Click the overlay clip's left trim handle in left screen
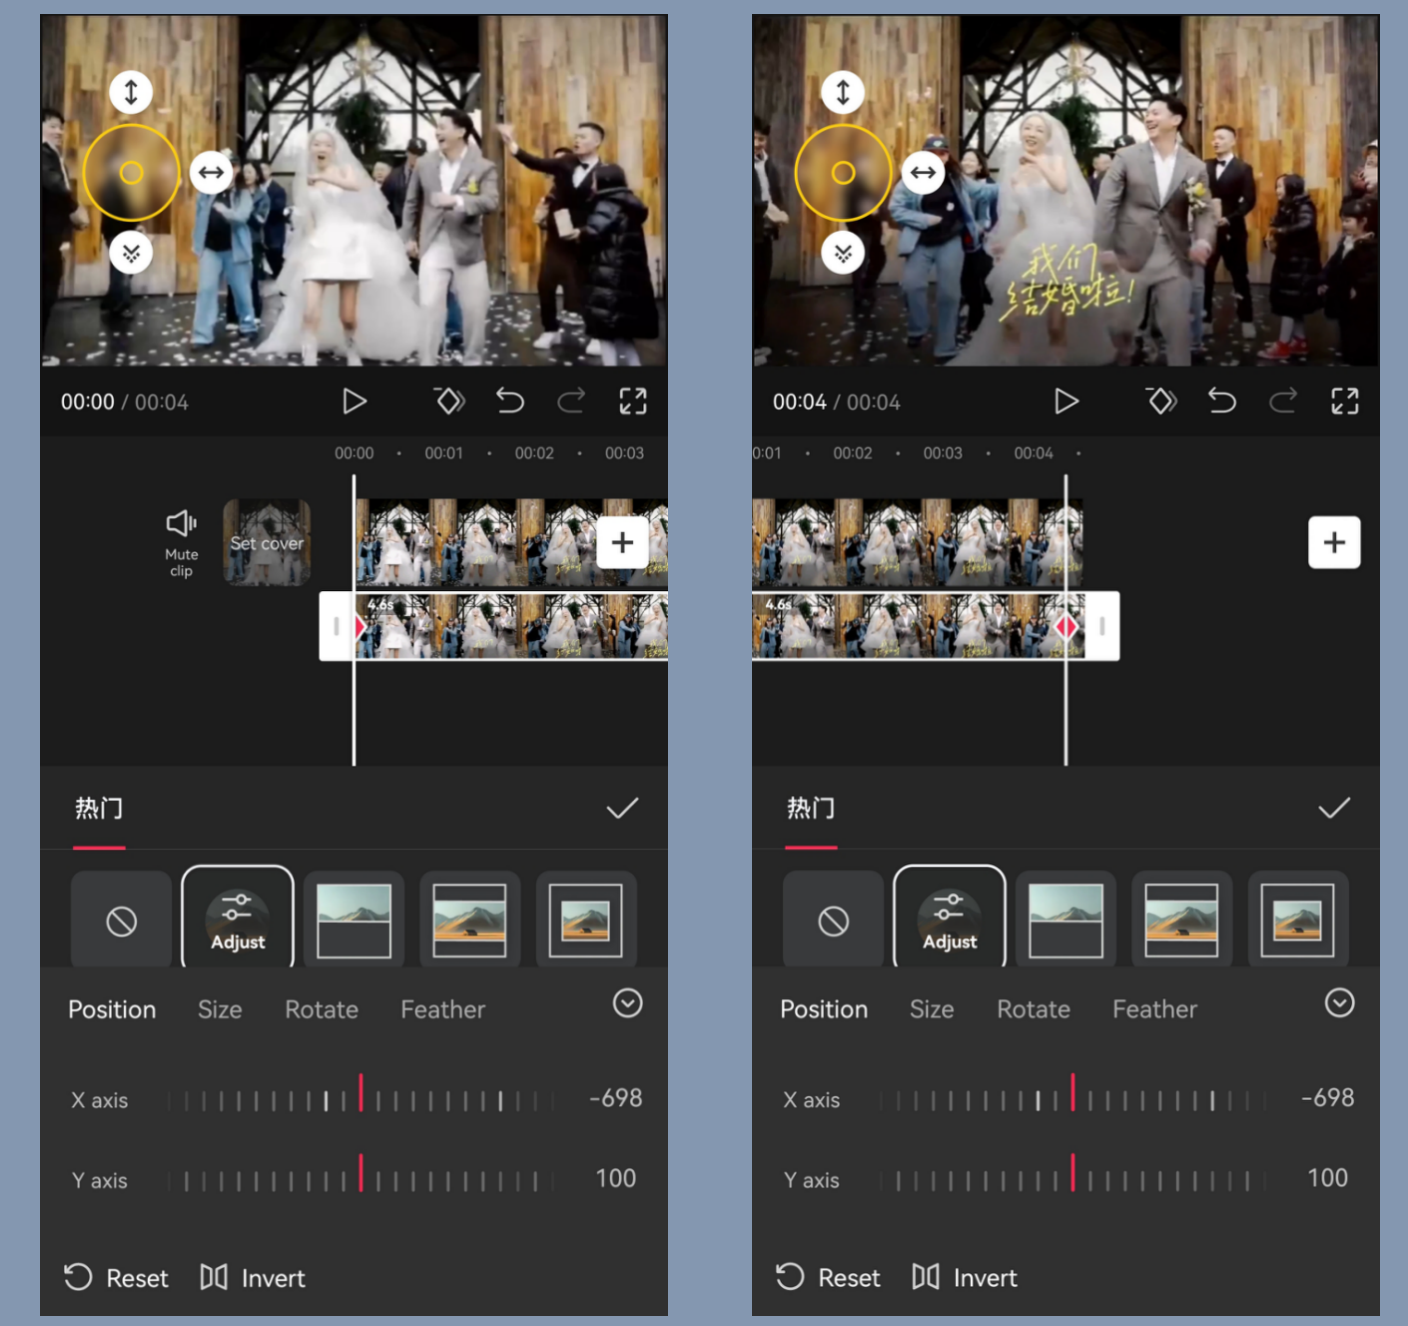 (336, 627)
